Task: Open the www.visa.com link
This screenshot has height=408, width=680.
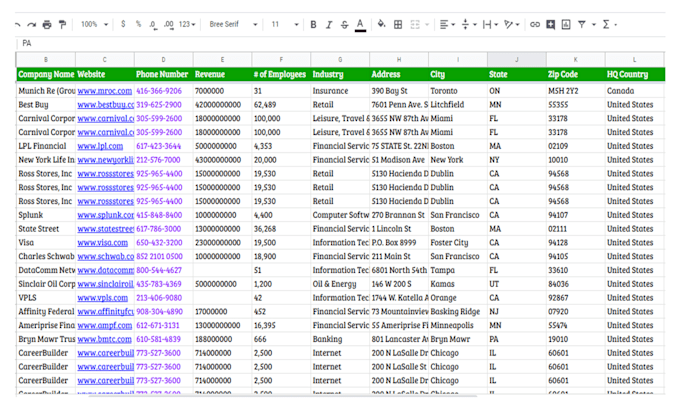Action: (102, 243)
